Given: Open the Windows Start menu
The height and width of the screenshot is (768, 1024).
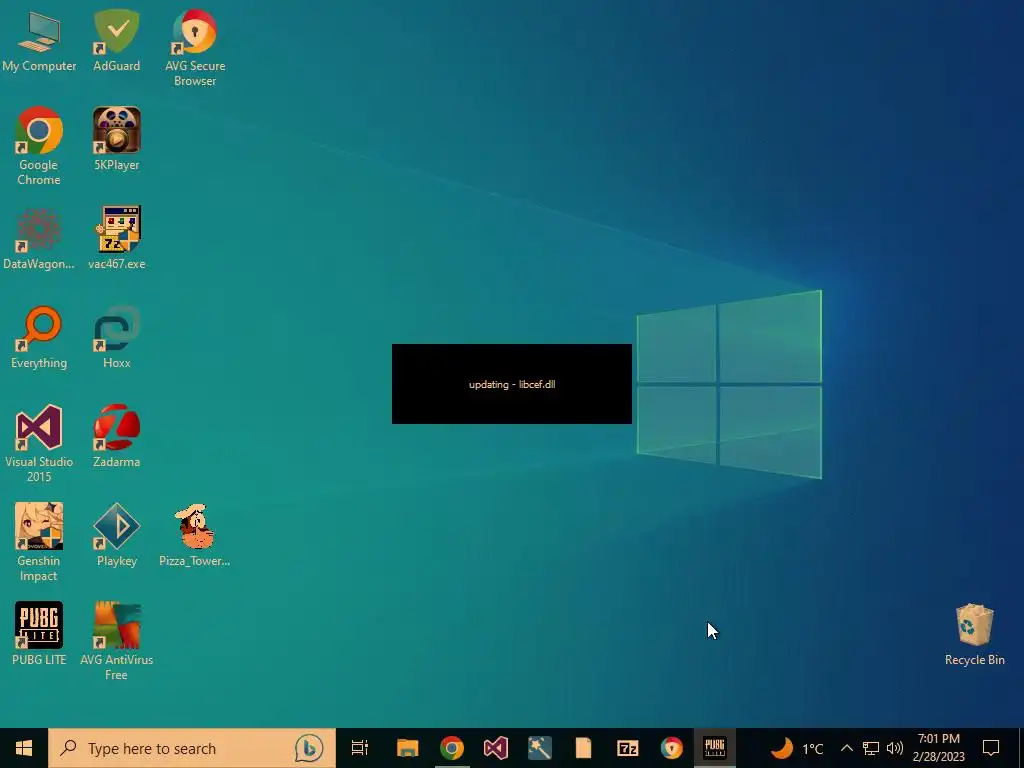Looking at the screenshot, I should 24,748.
